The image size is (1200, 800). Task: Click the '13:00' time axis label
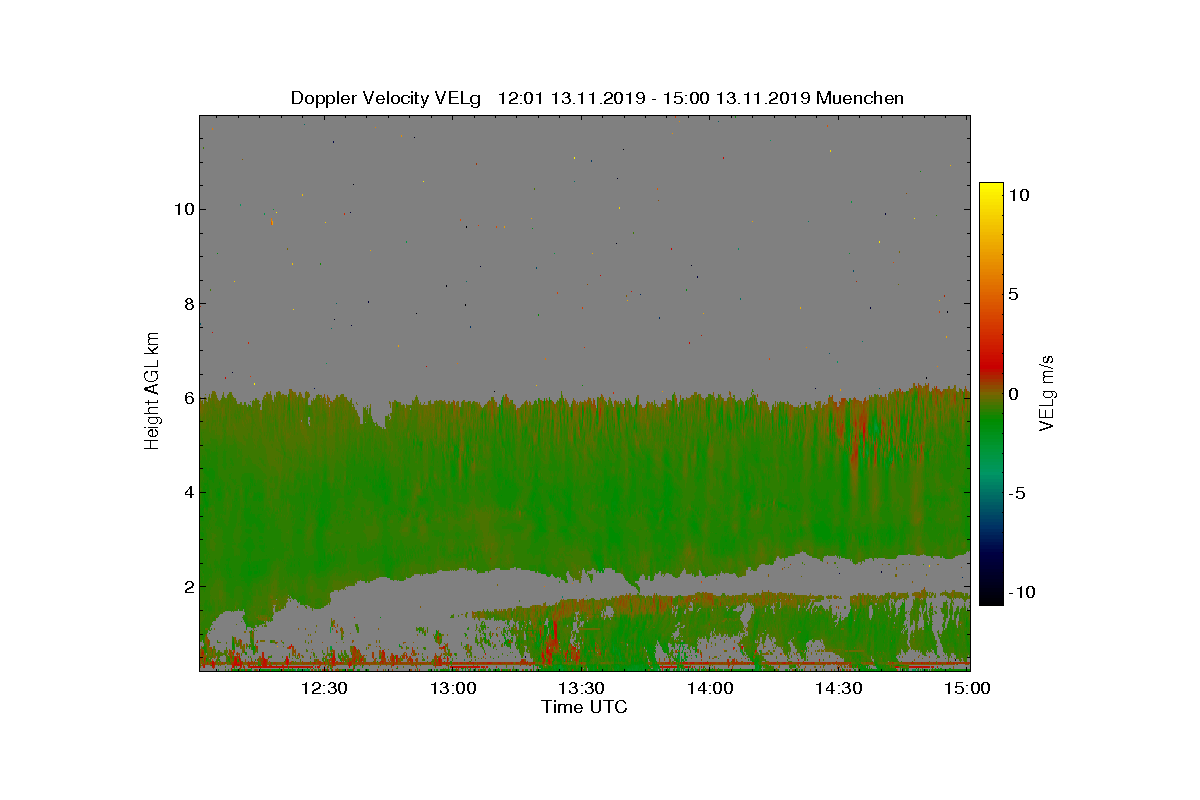453,688
